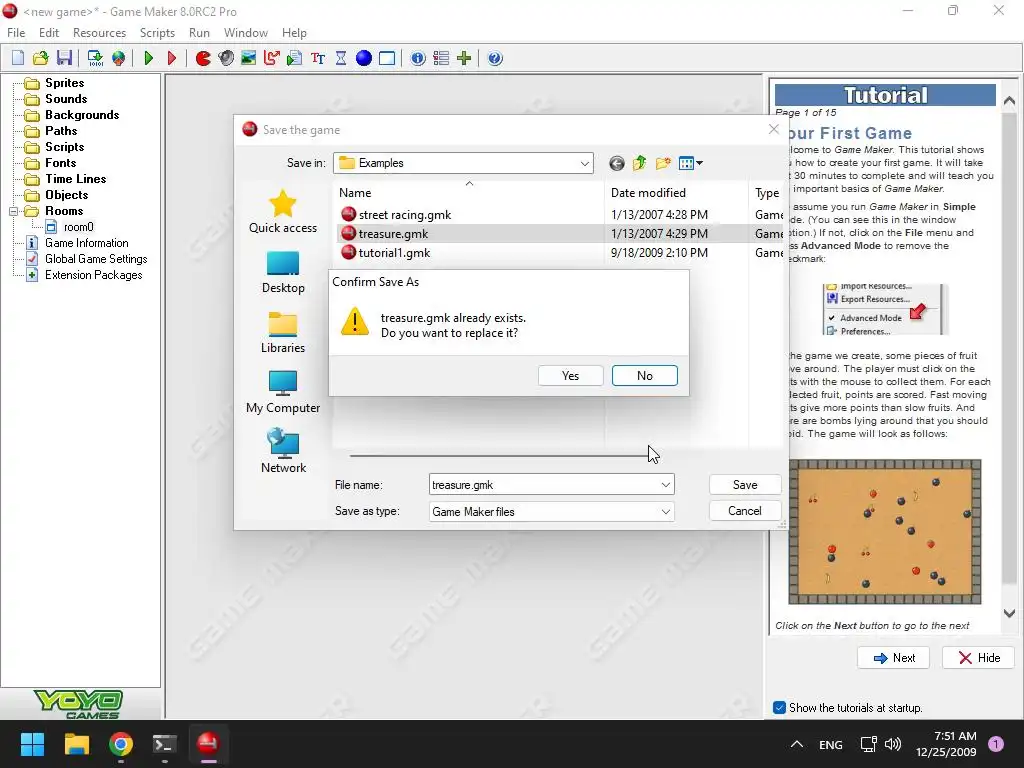Select tutorial1.gmk file
Image resolution: width=1024 pixels, height=768 pixels.
pos(394,253)
